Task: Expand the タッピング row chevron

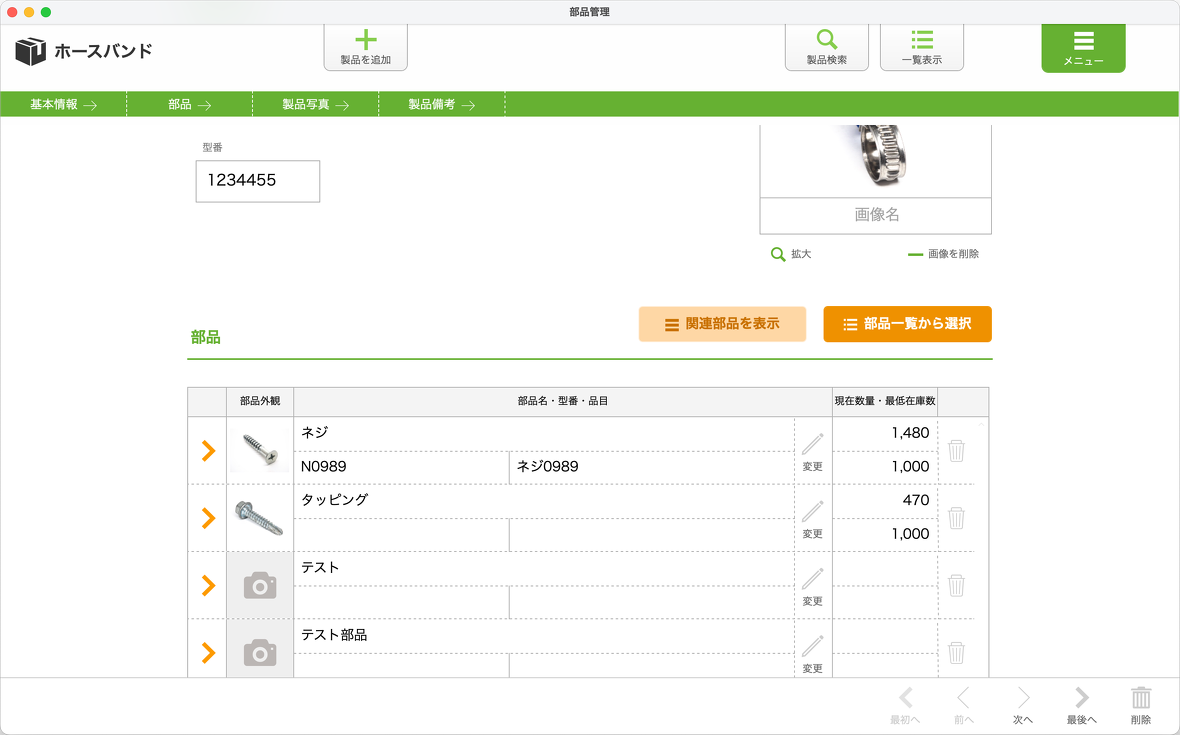Action: point(208,518)
